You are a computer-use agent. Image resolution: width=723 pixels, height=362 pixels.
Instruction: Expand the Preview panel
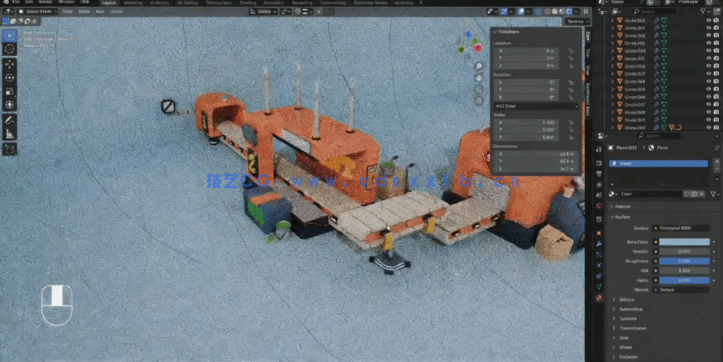[622, 207]
